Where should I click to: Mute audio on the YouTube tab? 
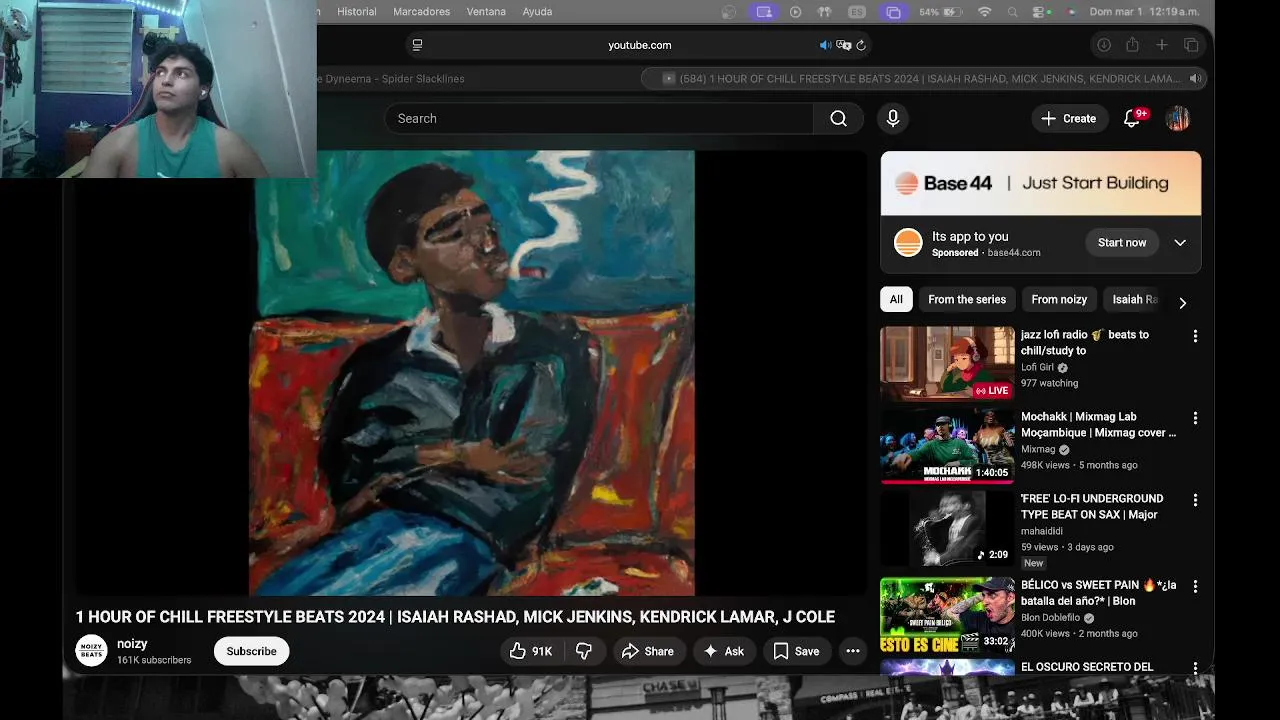pos(1194,78)
